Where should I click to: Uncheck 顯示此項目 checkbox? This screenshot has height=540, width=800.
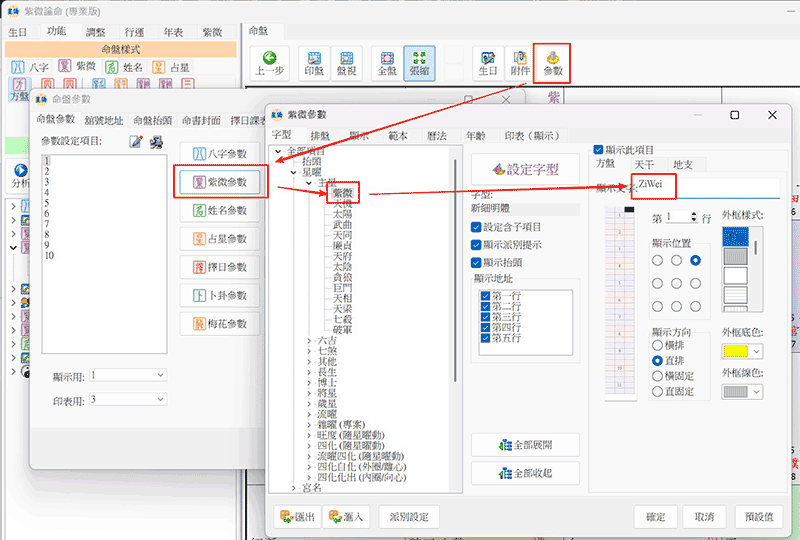[x=599, y=149]
